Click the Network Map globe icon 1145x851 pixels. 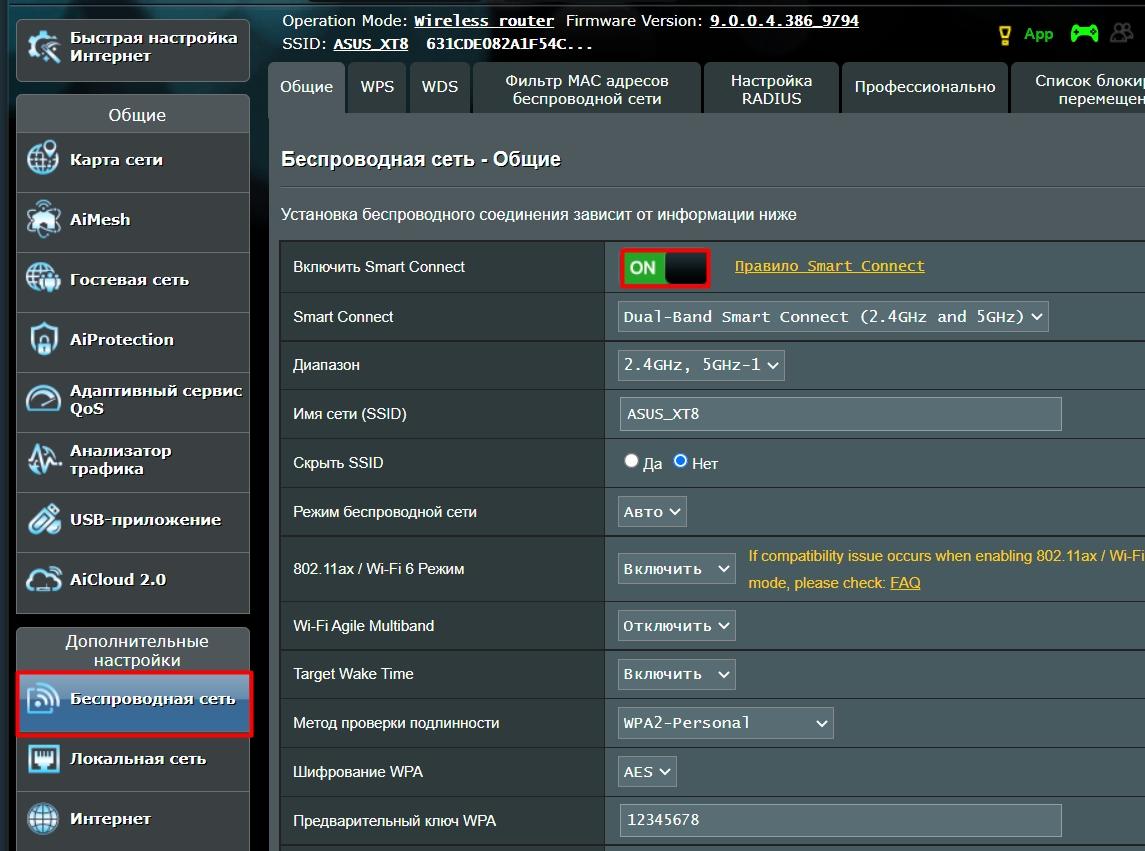click(43, 159)
